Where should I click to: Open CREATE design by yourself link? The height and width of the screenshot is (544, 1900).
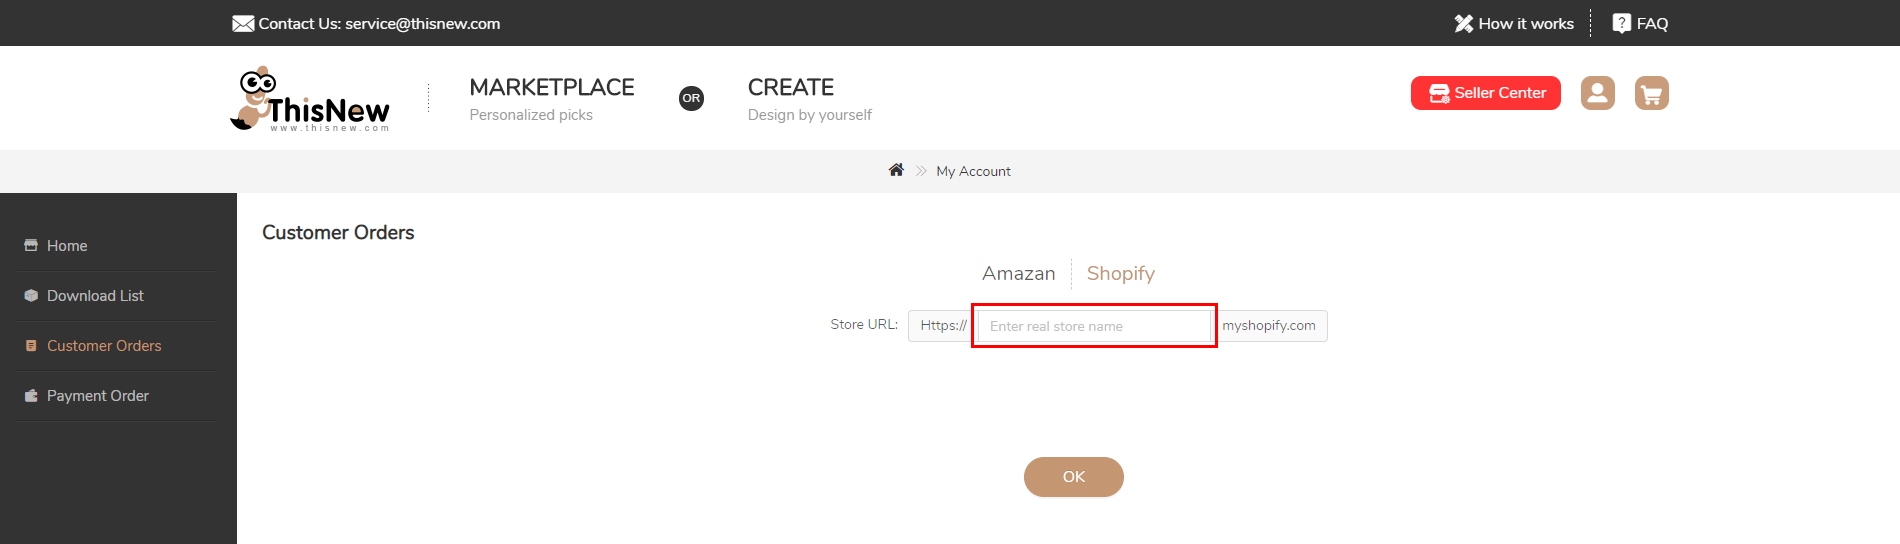(x=810, y=99)
